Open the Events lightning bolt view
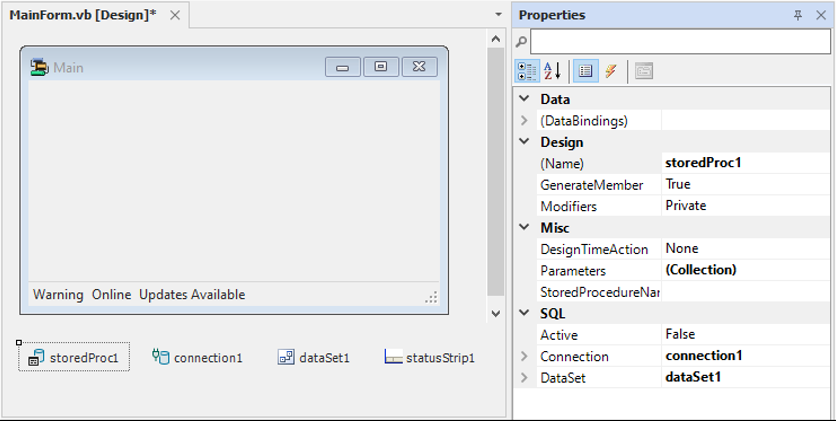The height and width of the screenshot is (421, 836). pyautogui.click(x=610, y=71)
